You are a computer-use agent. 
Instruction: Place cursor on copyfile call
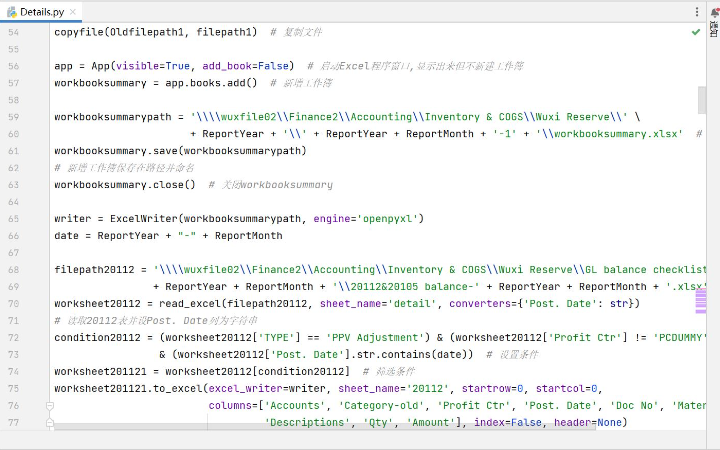(x=156, y=32)
